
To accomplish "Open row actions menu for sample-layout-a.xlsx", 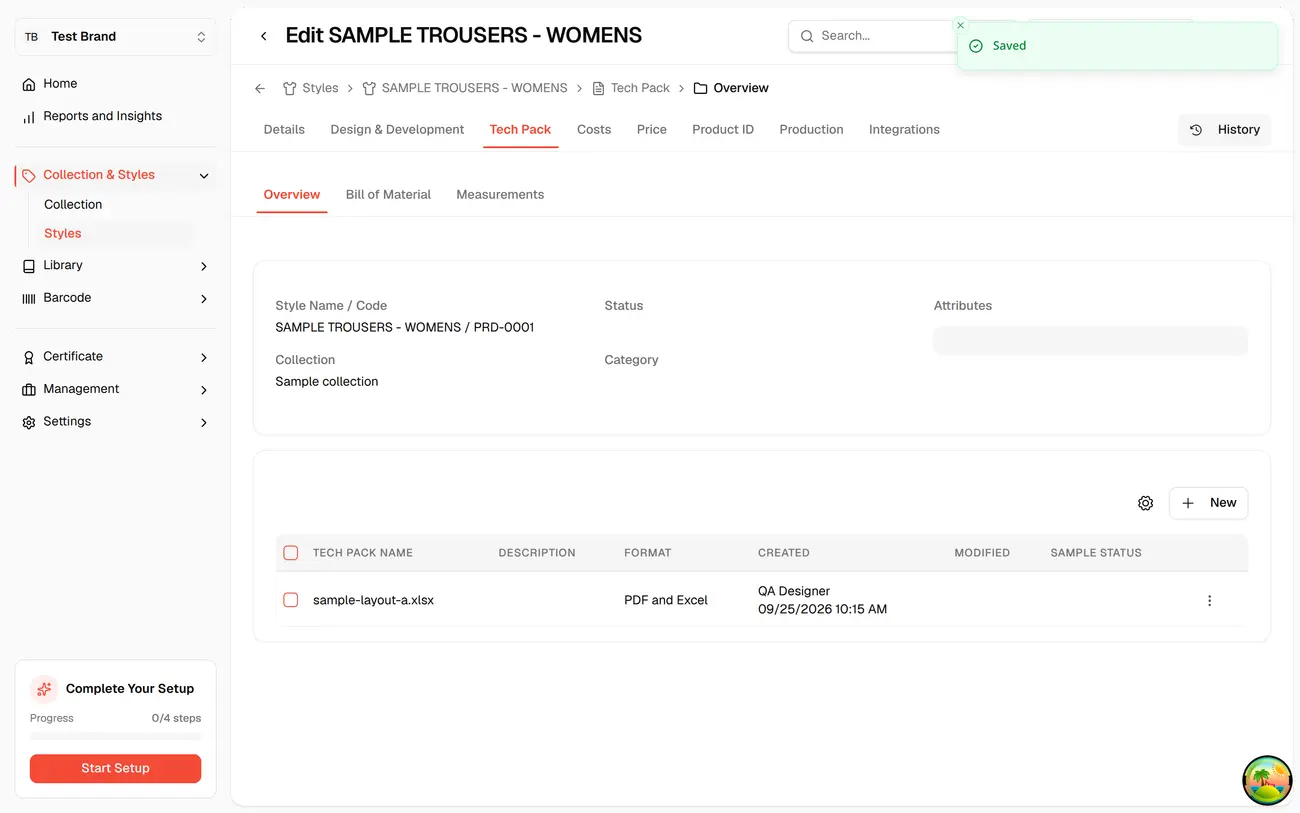I will (x=1210, y=601).
